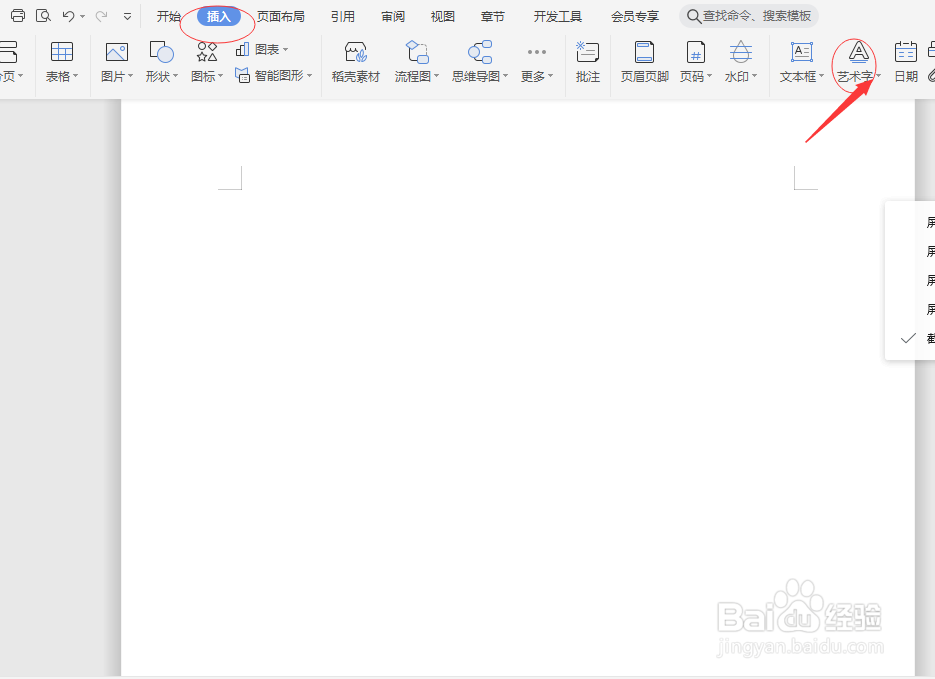The height and width of the screenshot is (679, 935).
Task: Click the 文本框 text box icon
Action: pyautogui.click(x=801, y=52)
